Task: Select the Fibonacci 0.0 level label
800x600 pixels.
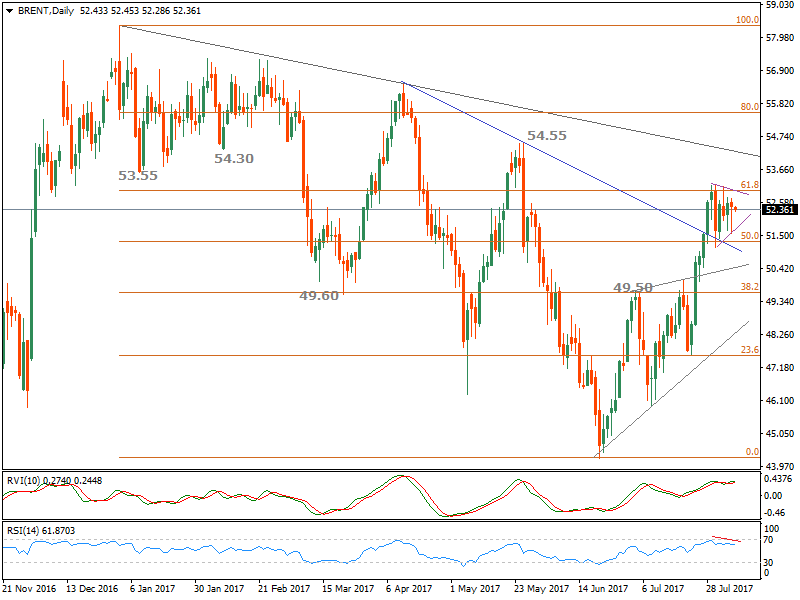Action: (752, 452)
